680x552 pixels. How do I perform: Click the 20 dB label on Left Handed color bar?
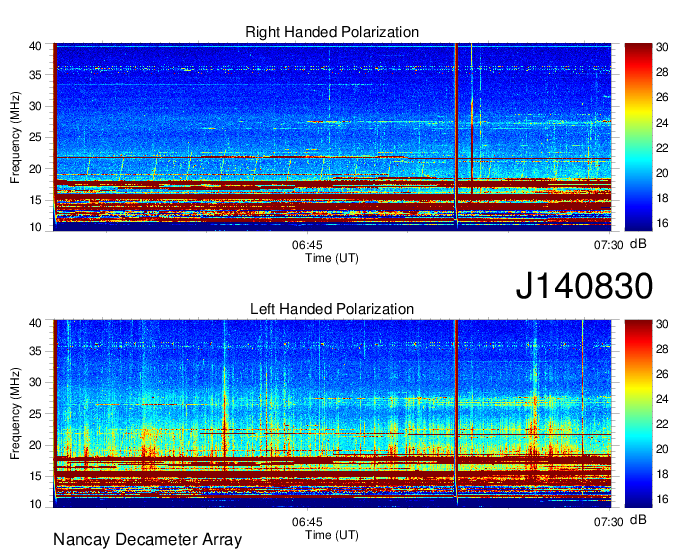(x=662, y=449)
